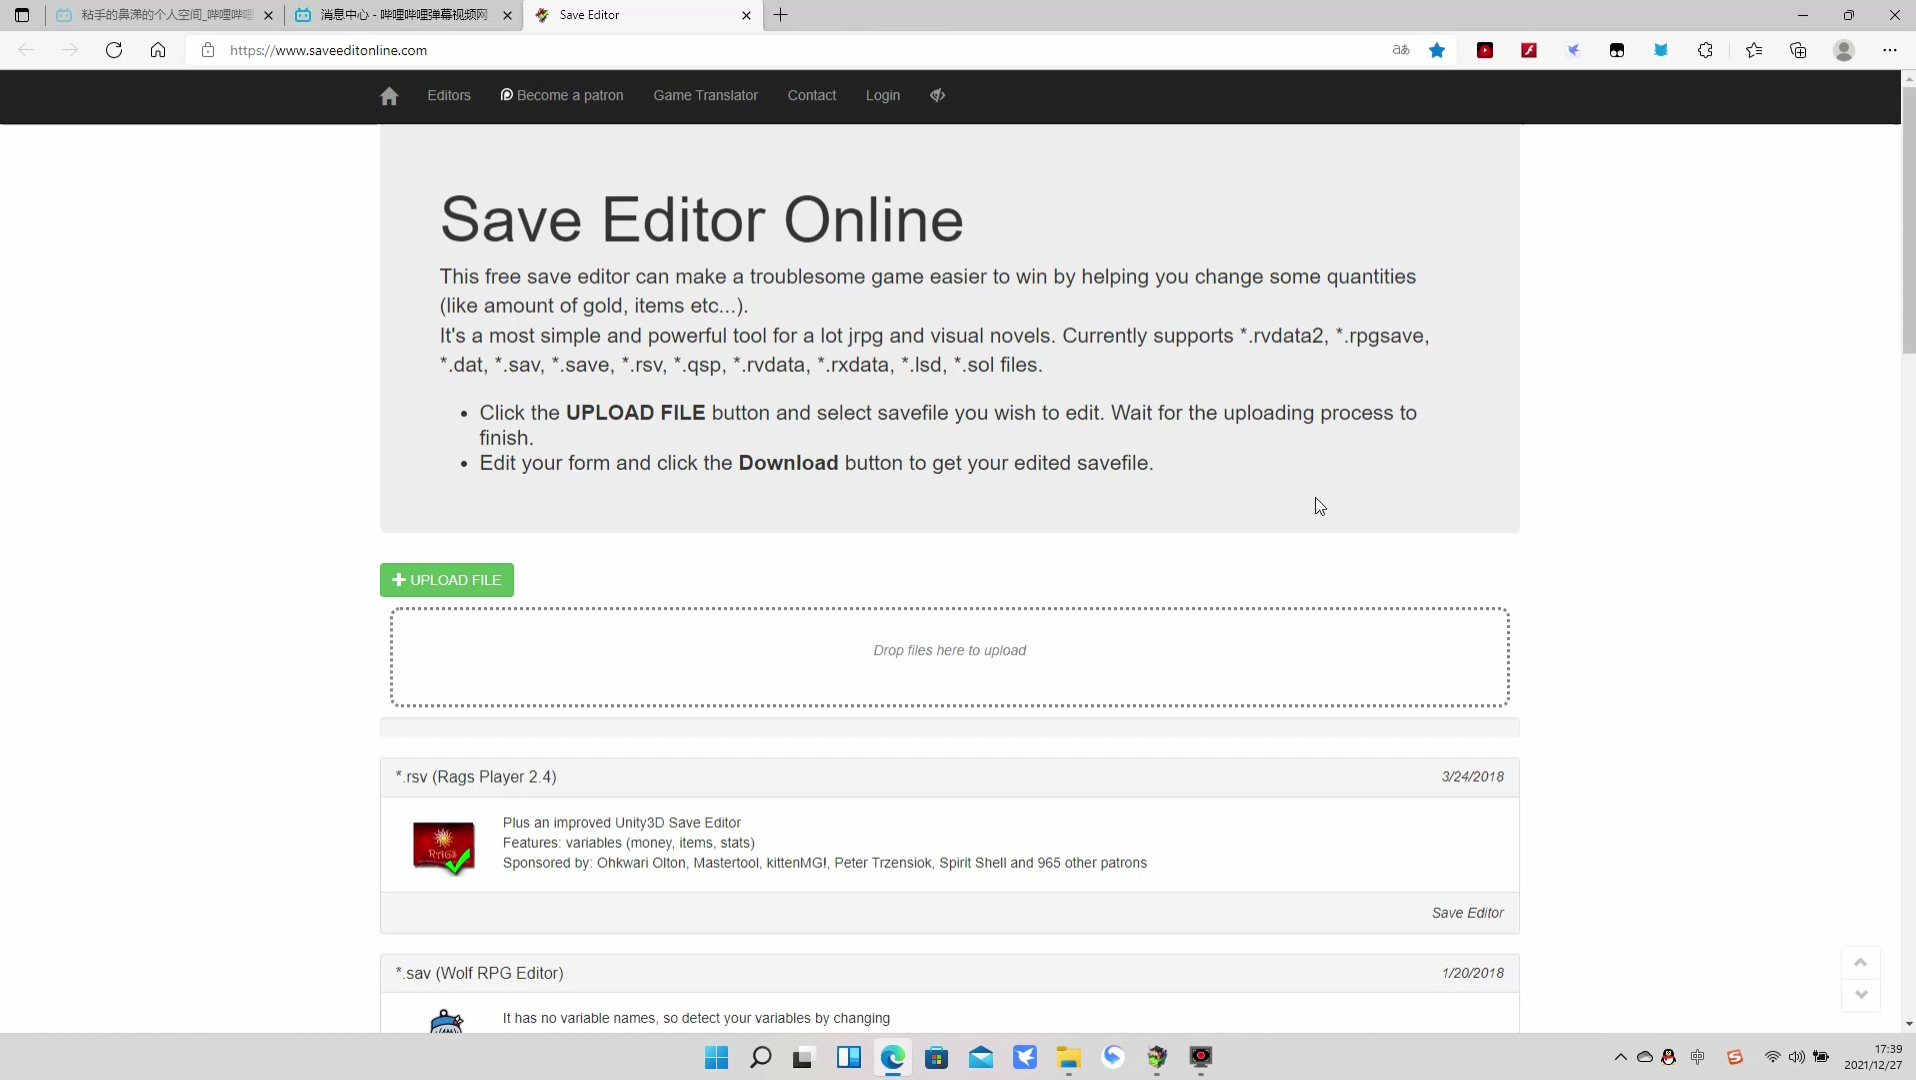Switch to the first Bilibili personal space tab

tap(165, 15)
